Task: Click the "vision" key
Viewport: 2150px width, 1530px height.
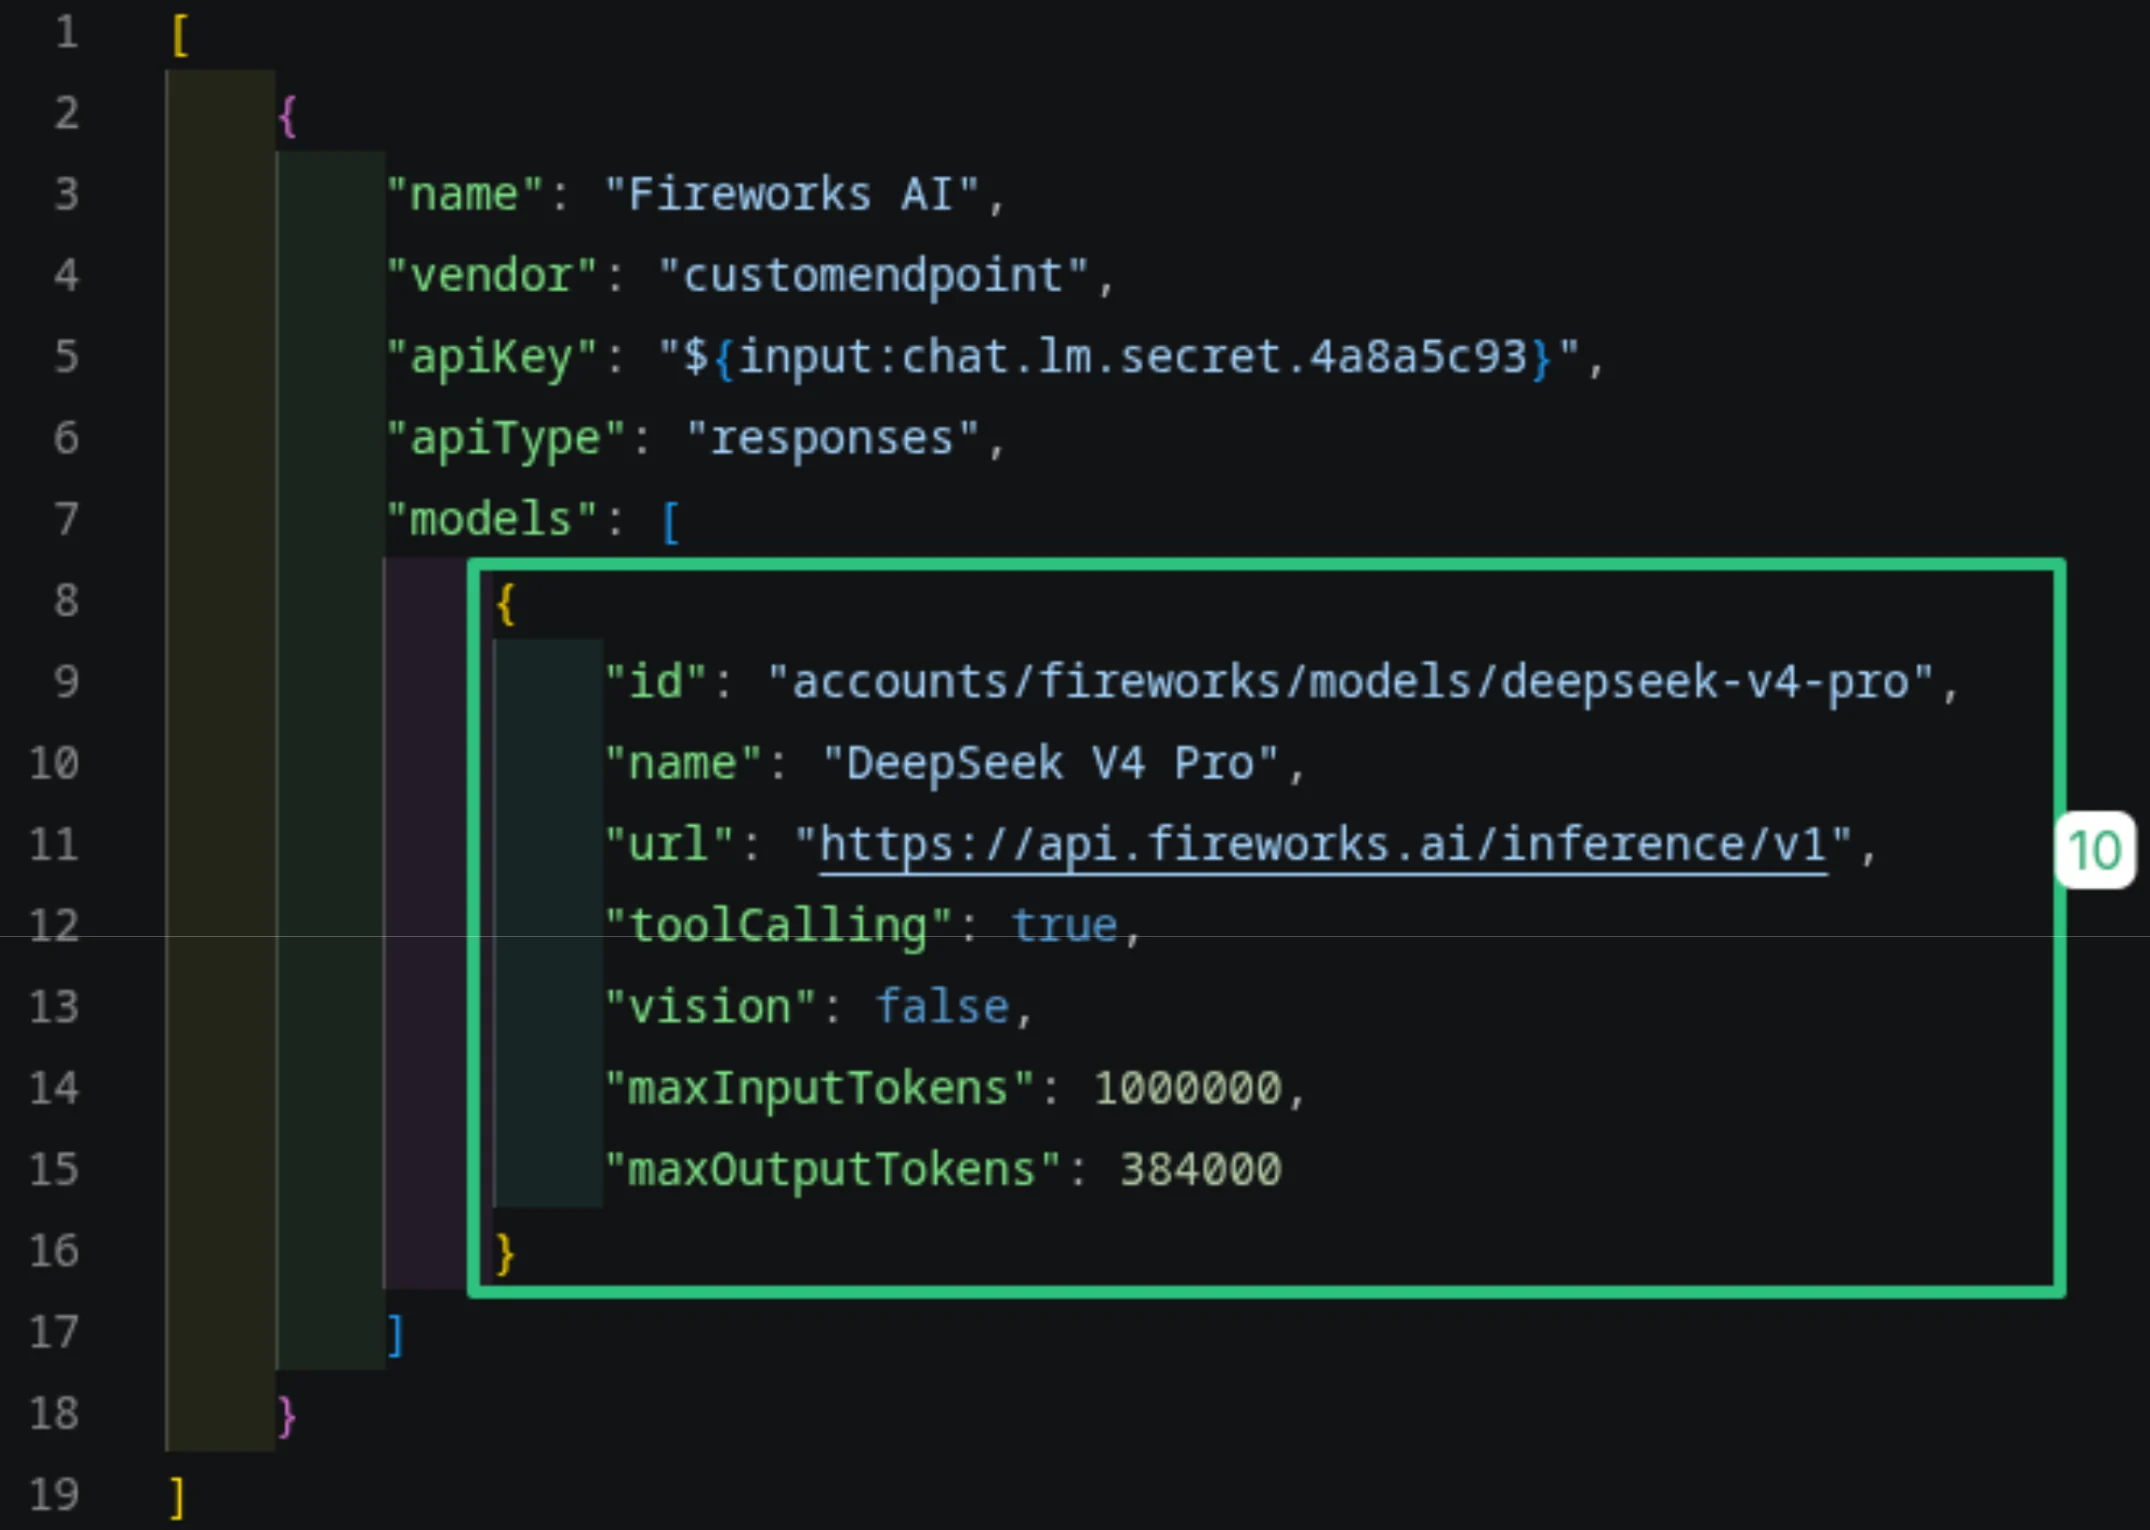Action: tap(710, 1007)
